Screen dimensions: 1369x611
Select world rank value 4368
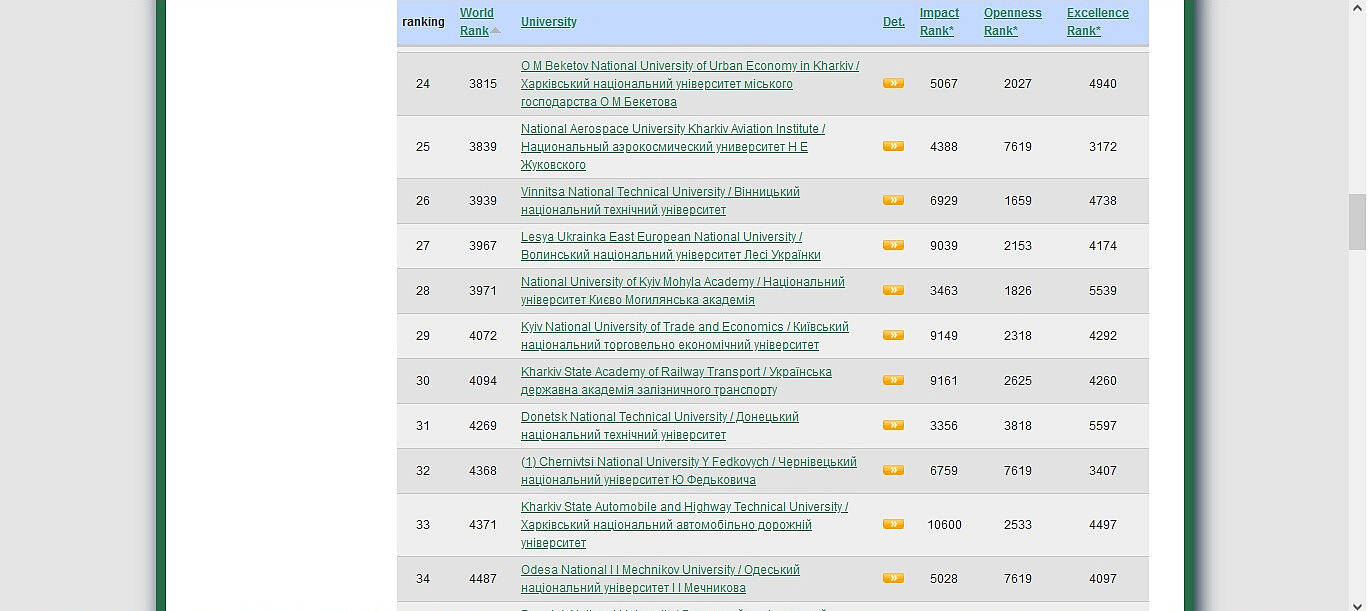coord(483,471)
